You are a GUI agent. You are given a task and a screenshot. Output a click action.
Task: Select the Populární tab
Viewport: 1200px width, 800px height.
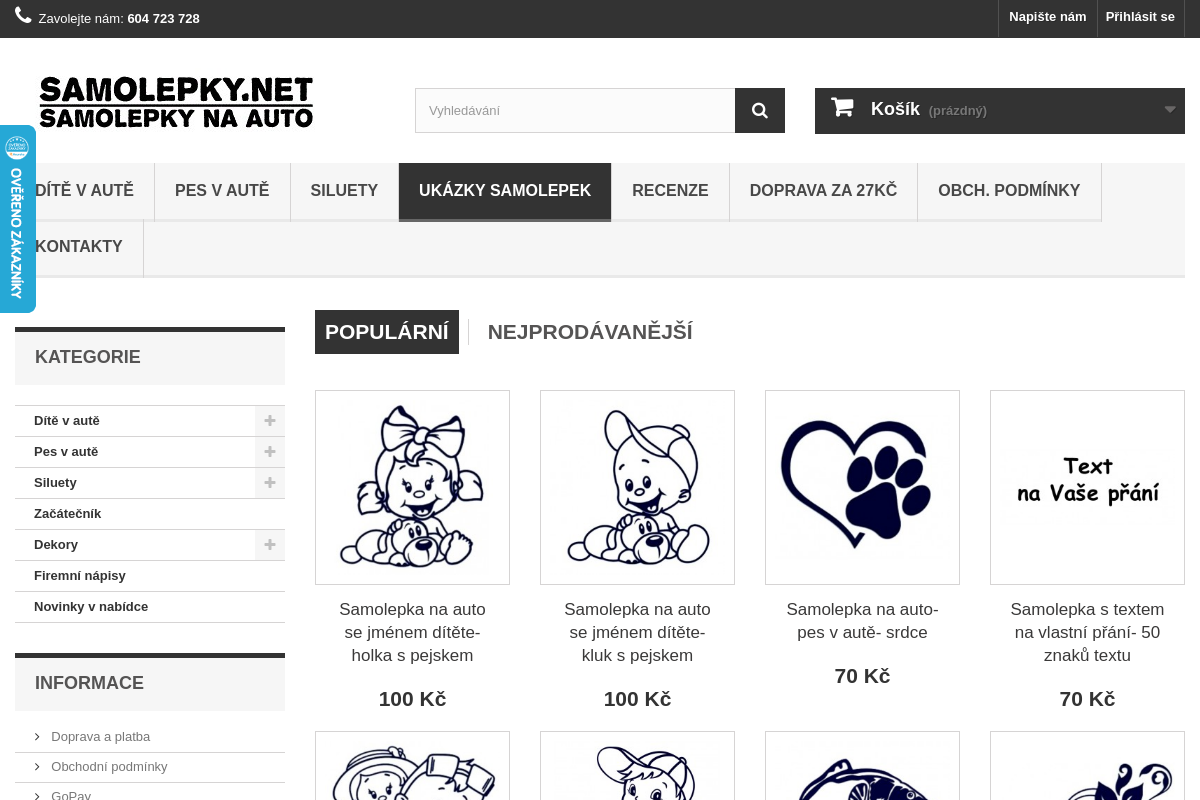(x=387, y=332)
